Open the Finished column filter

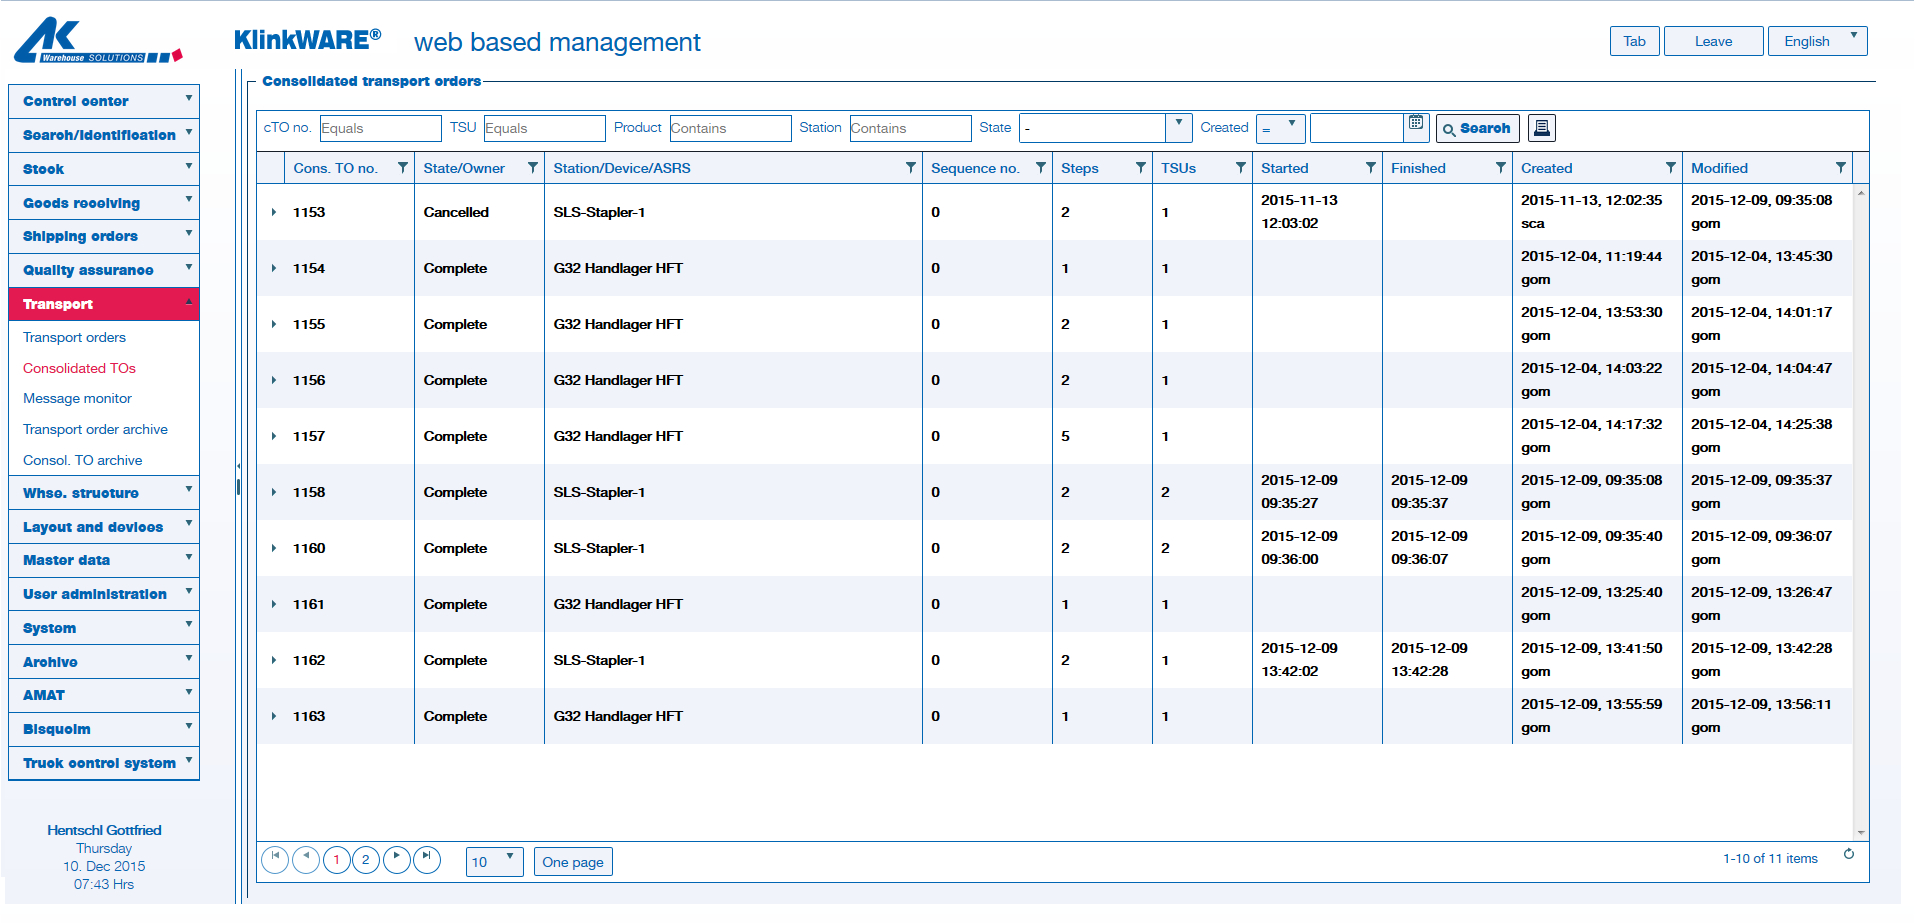[1501, 168]
